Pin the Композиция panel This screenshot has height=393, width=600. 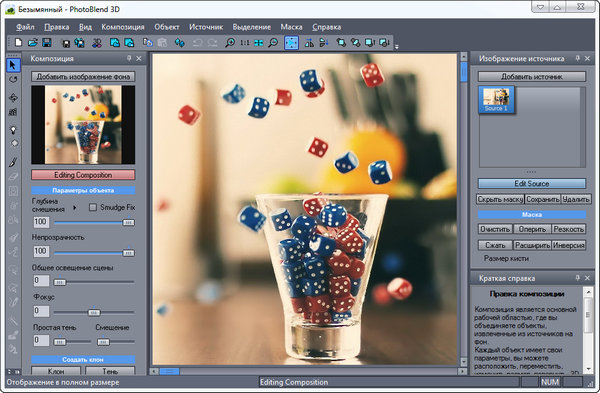click(129, 58)
